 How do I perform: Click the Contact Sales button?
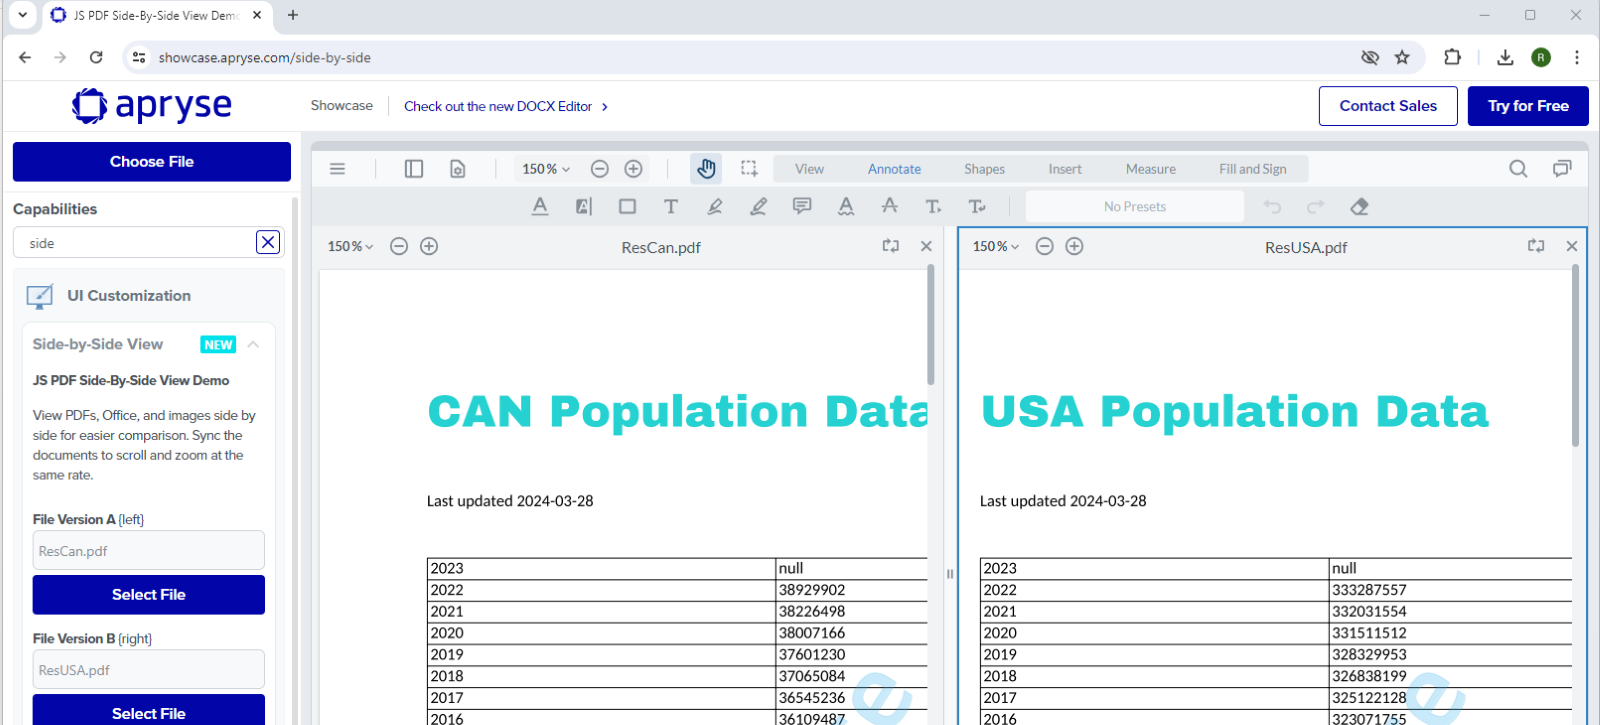pyautogui.click(x=1387, y=106)
